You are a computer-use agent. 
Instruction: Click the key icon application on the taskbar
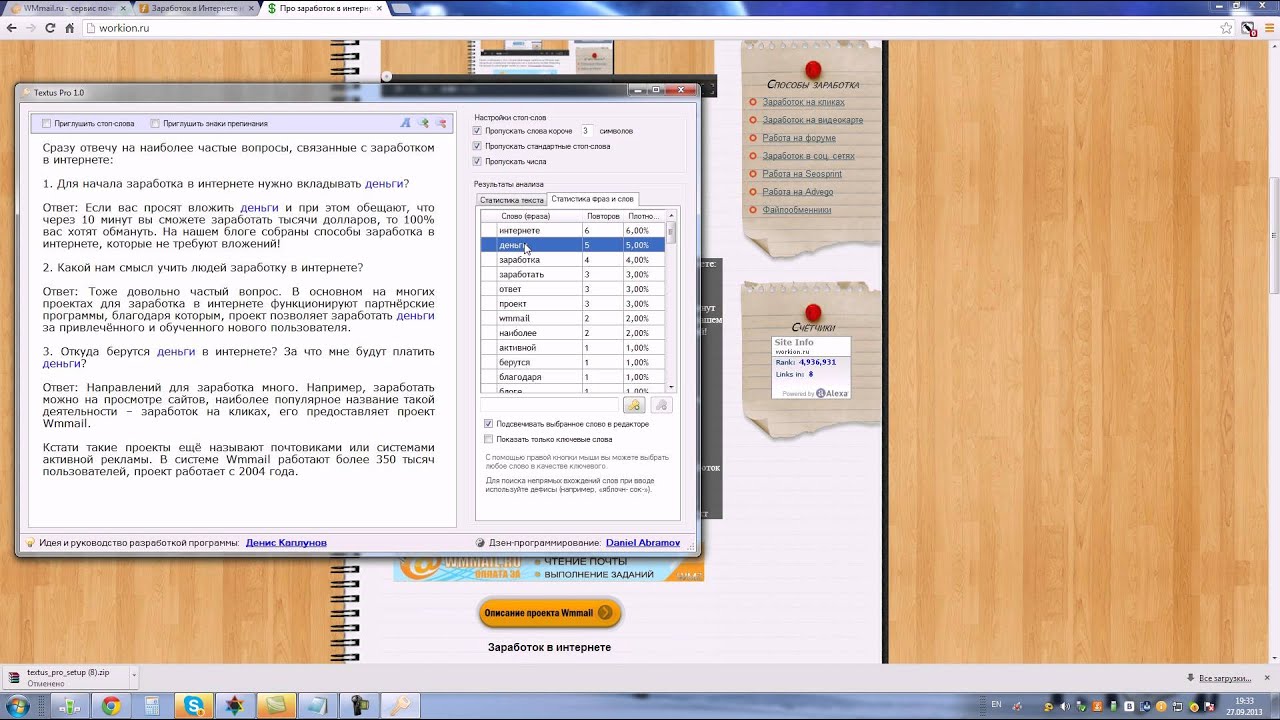(x=400, y=706)
